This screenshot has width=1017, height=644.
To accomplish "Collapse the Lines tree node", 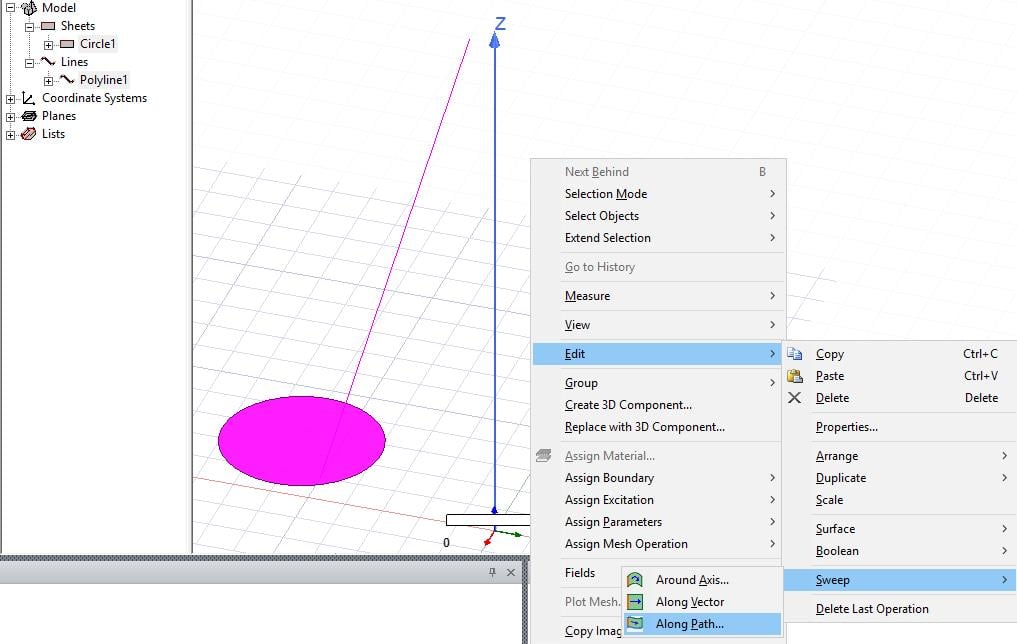I will (29, 64).
